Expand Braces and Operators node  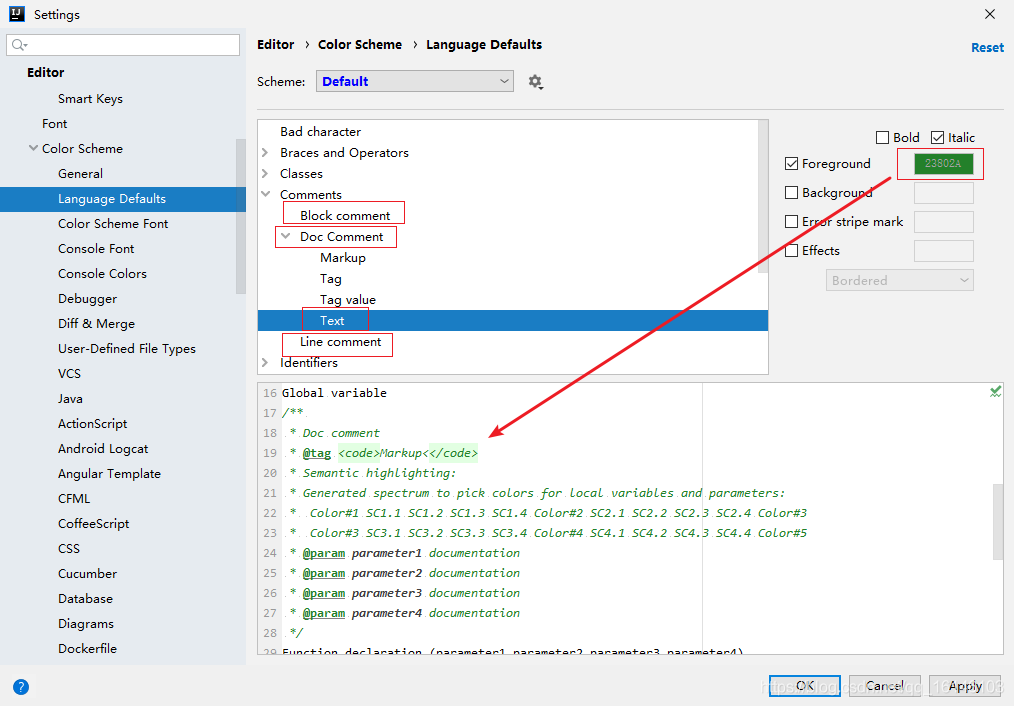[x=265, y=153]
